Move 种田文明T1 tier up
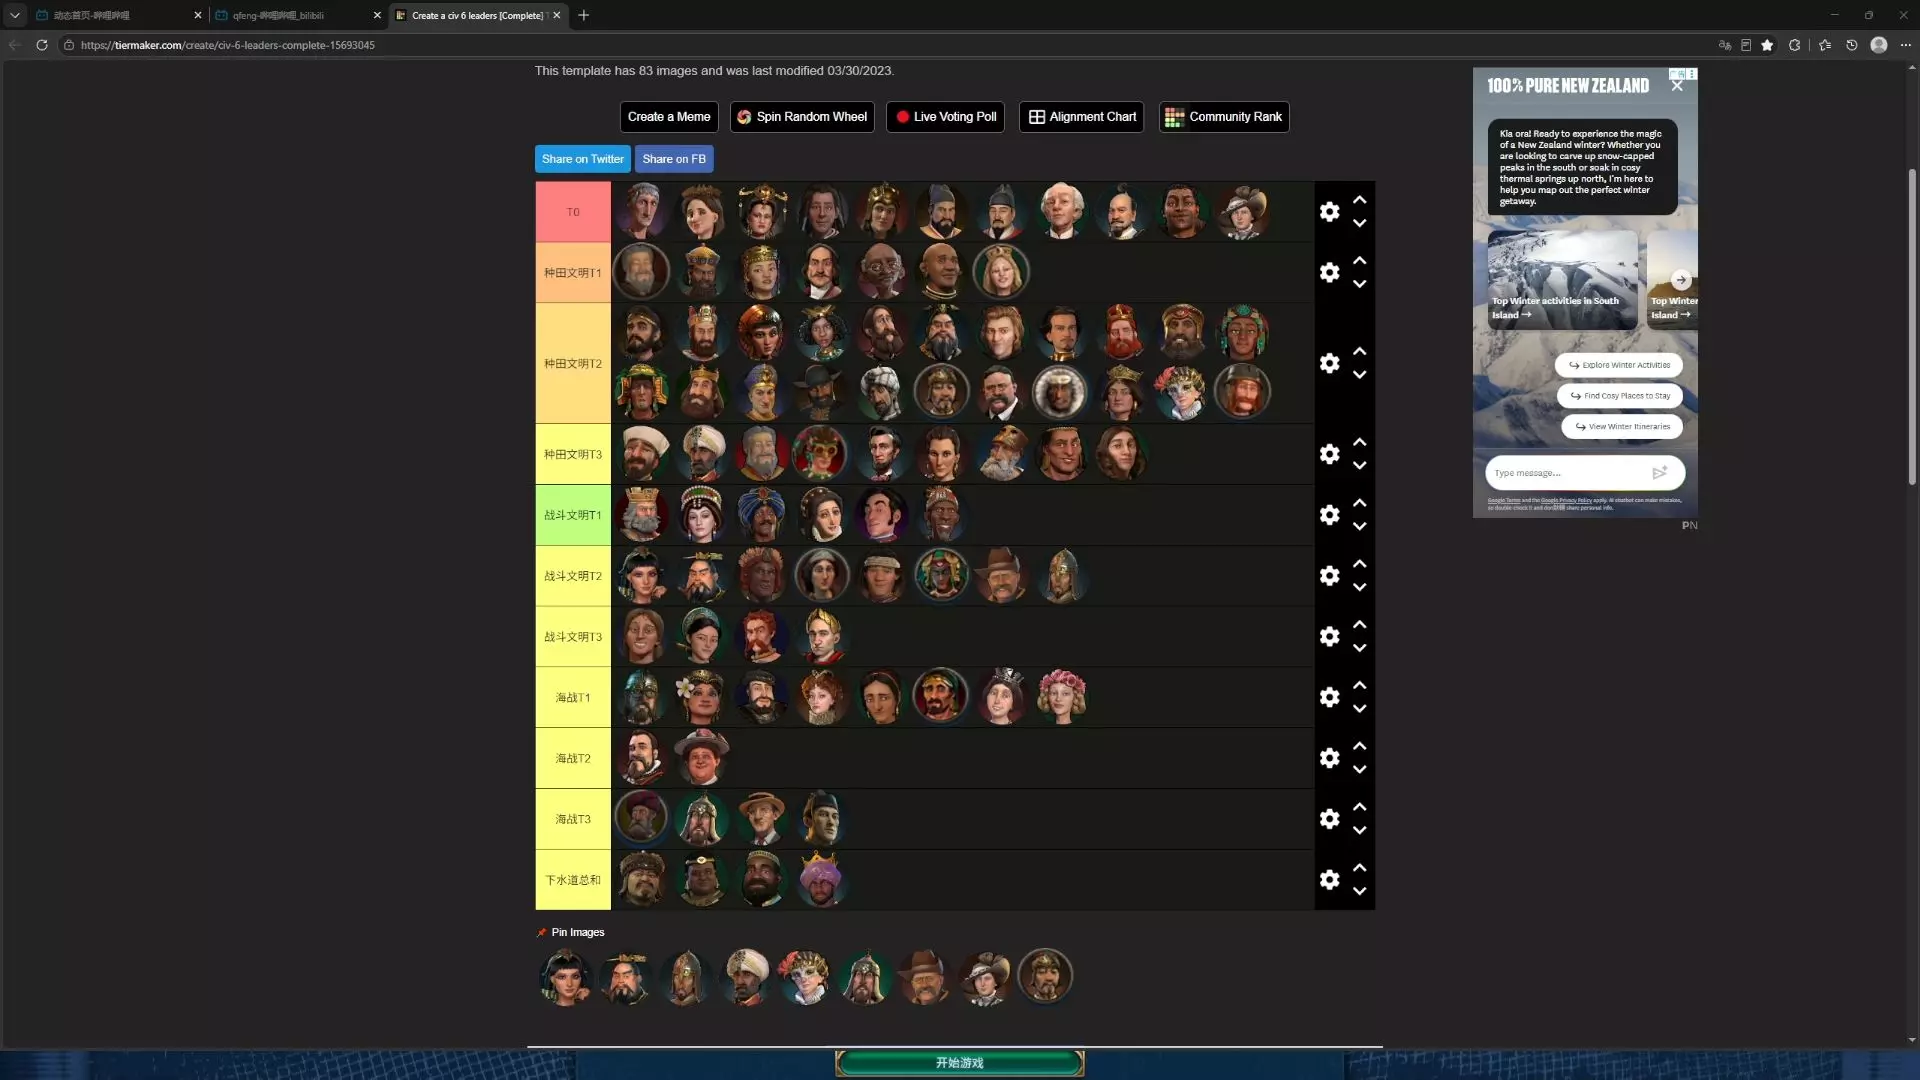 pyautogui.click(x=1360, y=260)
